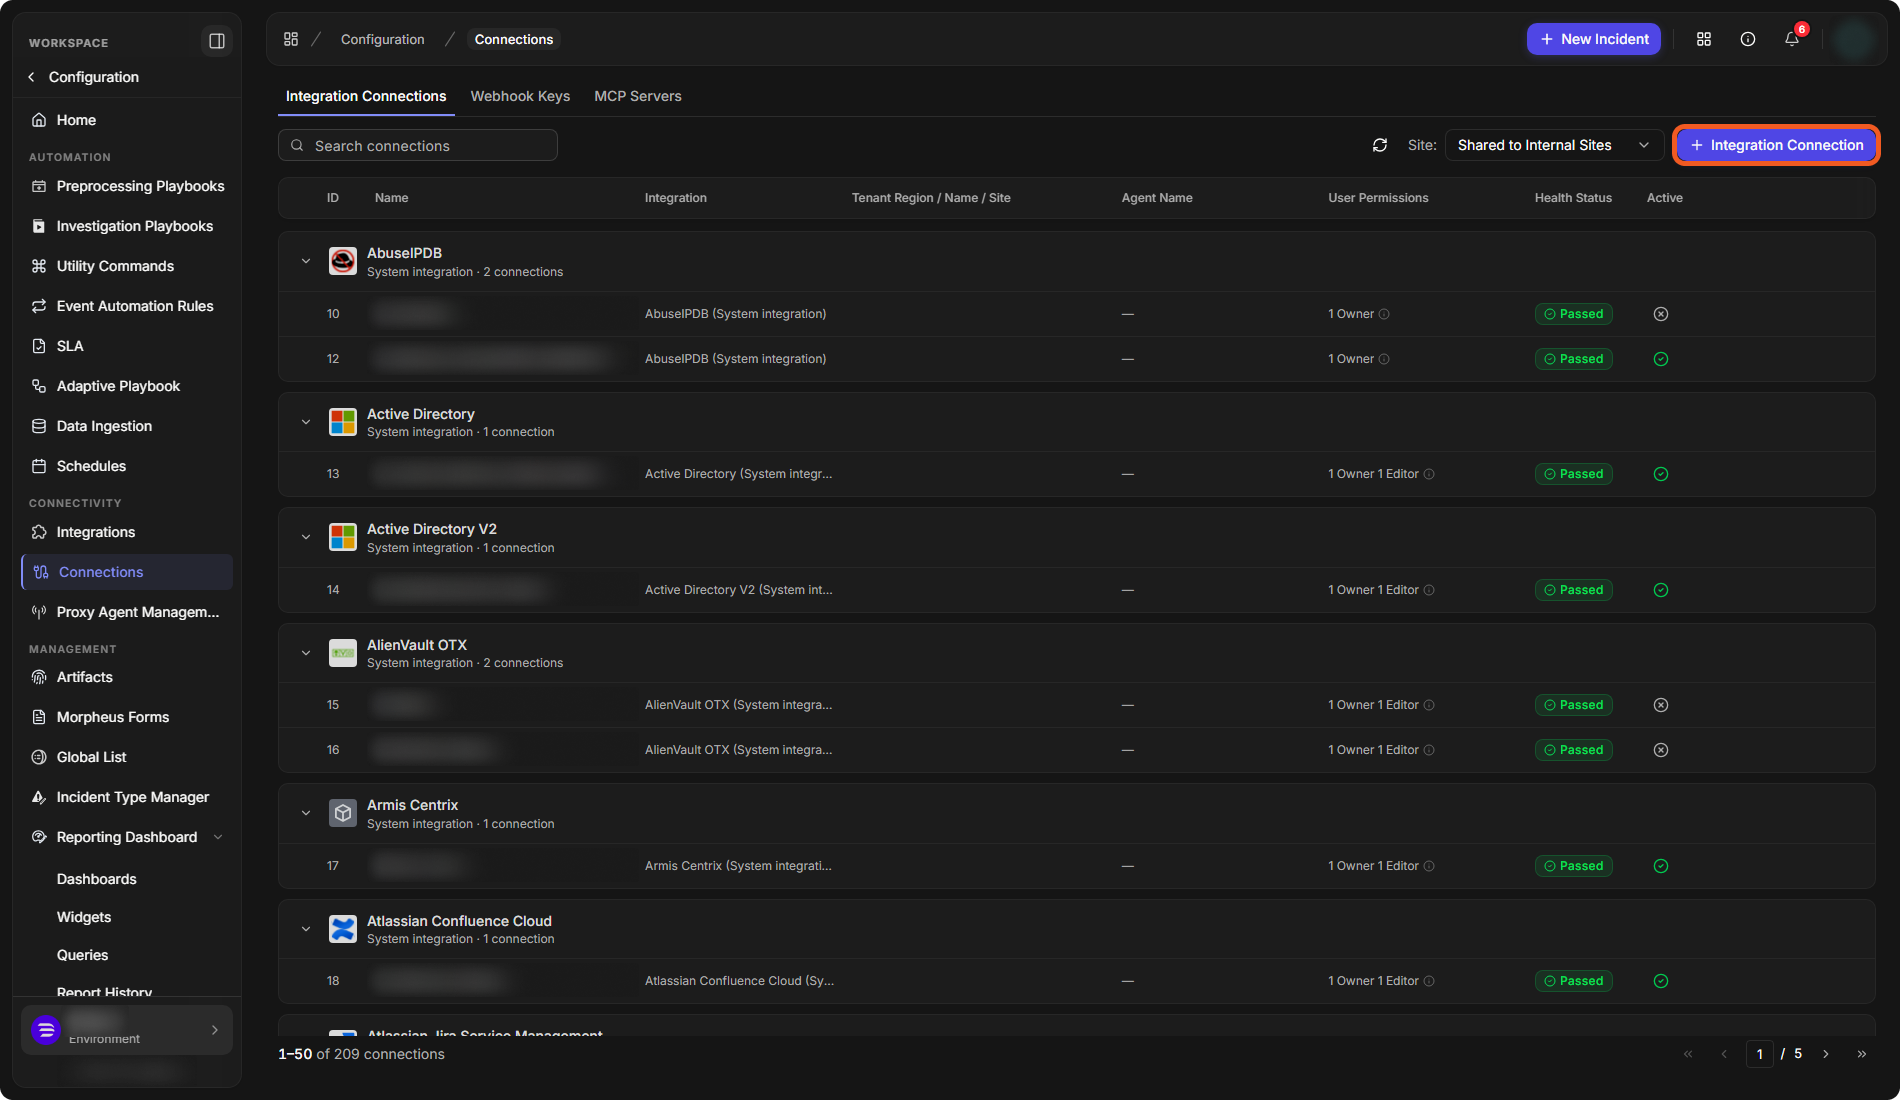Screen dimensions: 1900x1100
Task: Create a New Incident
Action: pos(1594,39)
